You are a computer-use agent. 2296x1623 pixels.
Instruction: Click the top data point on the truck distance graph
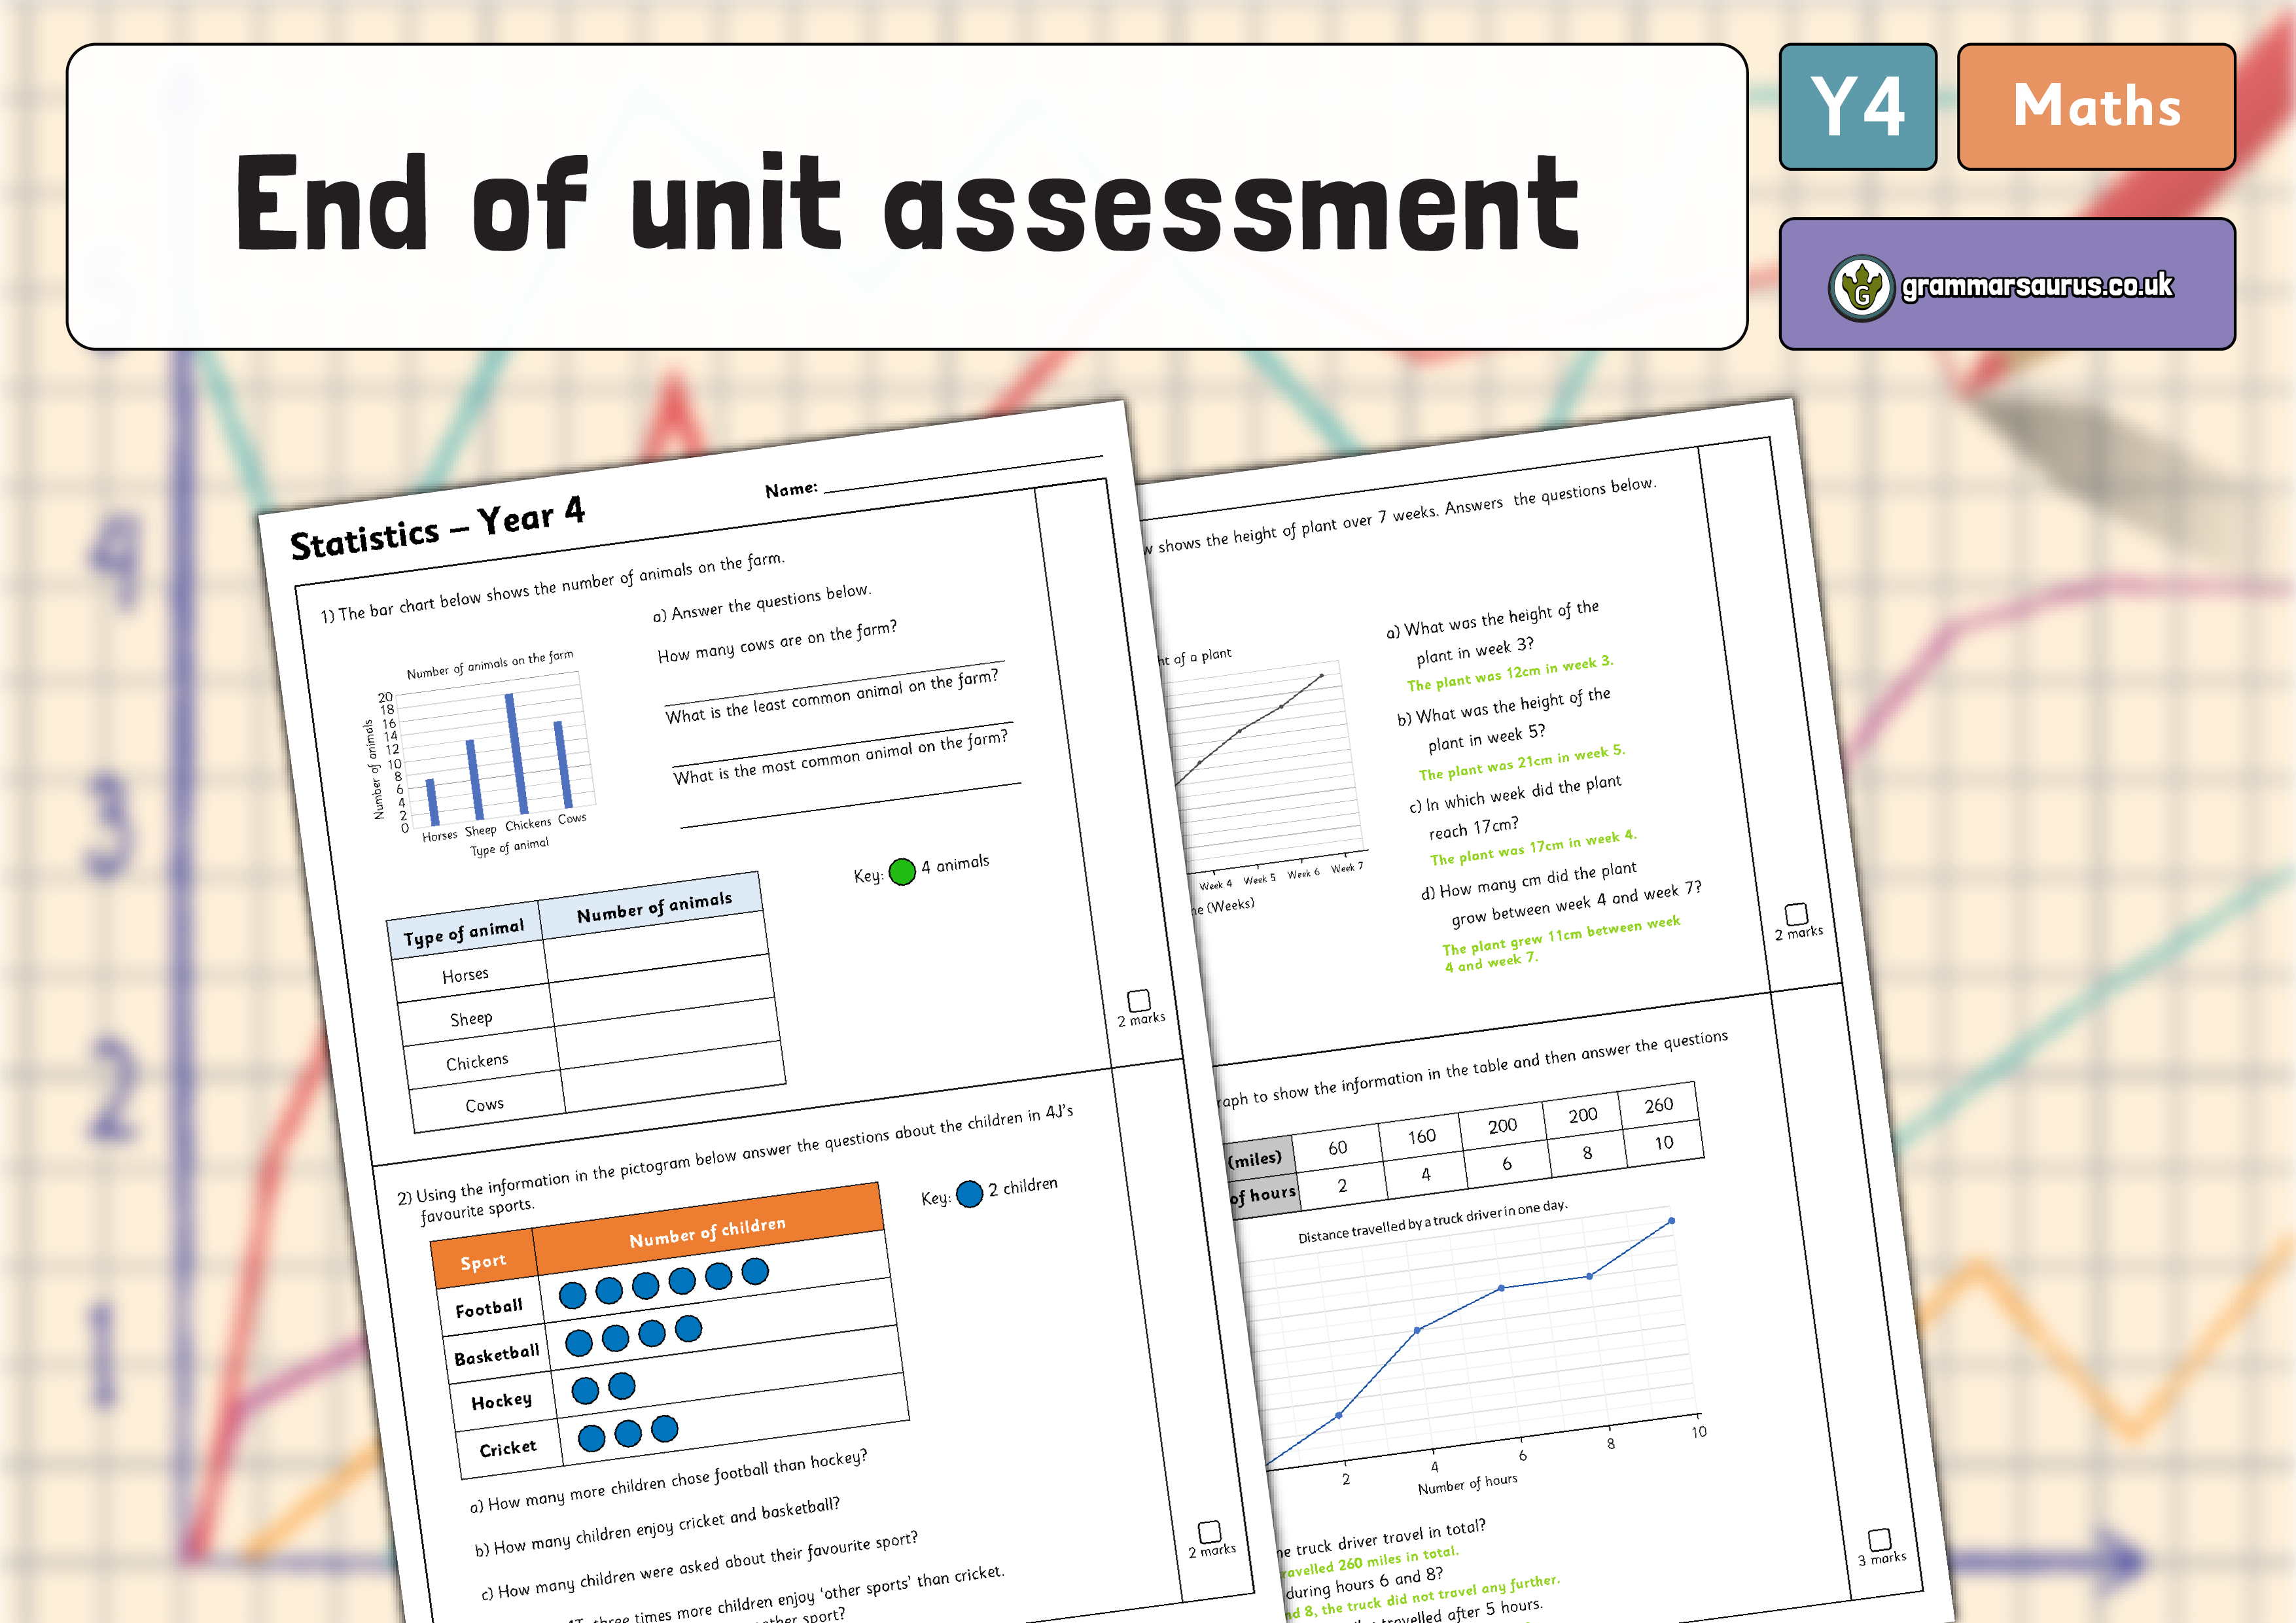pyautogui.click(x=1671, y=1221)
